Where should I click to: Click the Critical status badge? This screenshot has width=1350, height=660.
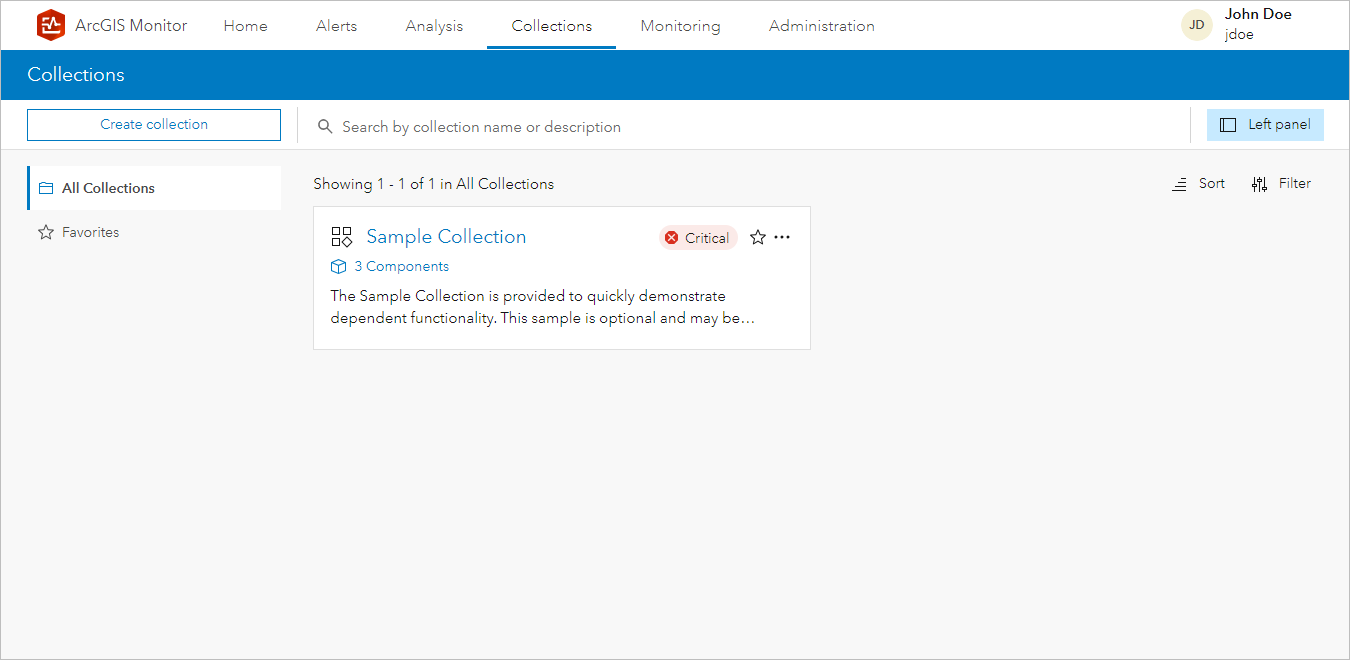tap(697, 237)
